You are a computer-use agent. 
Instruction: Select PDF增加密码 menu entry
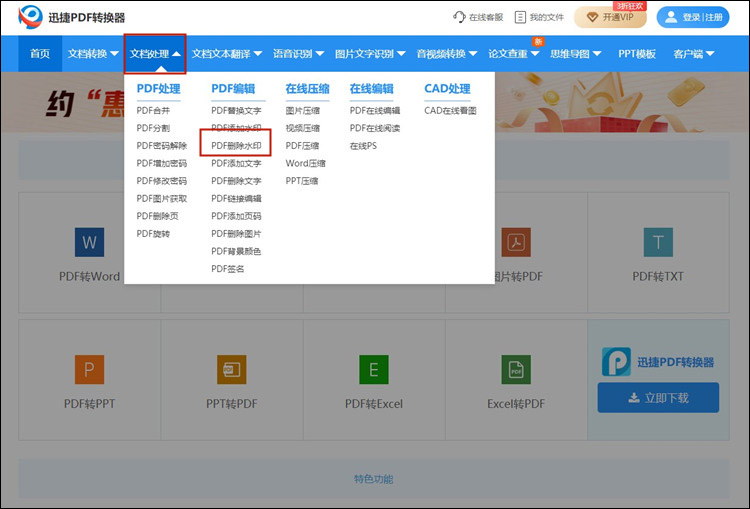coord(162,163)
